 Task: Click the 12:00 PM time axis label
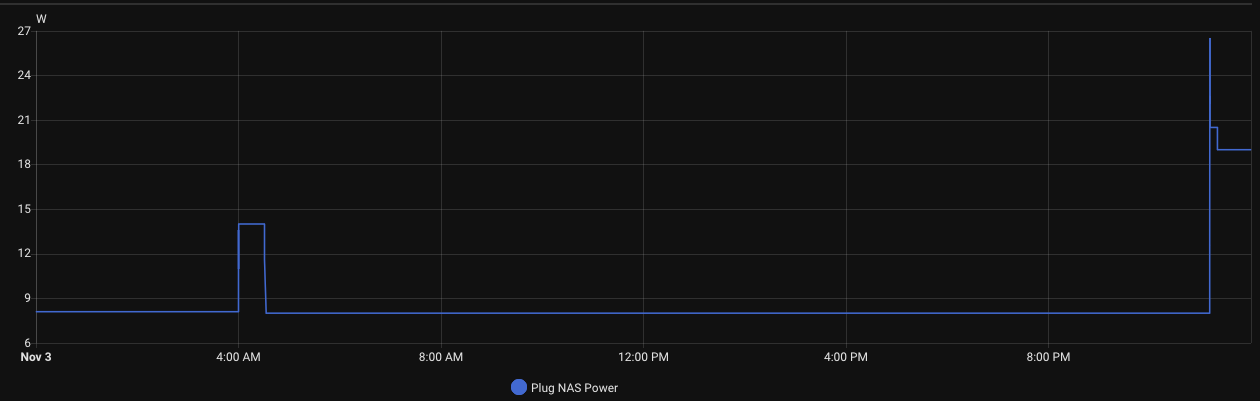[x=642, y=357]
